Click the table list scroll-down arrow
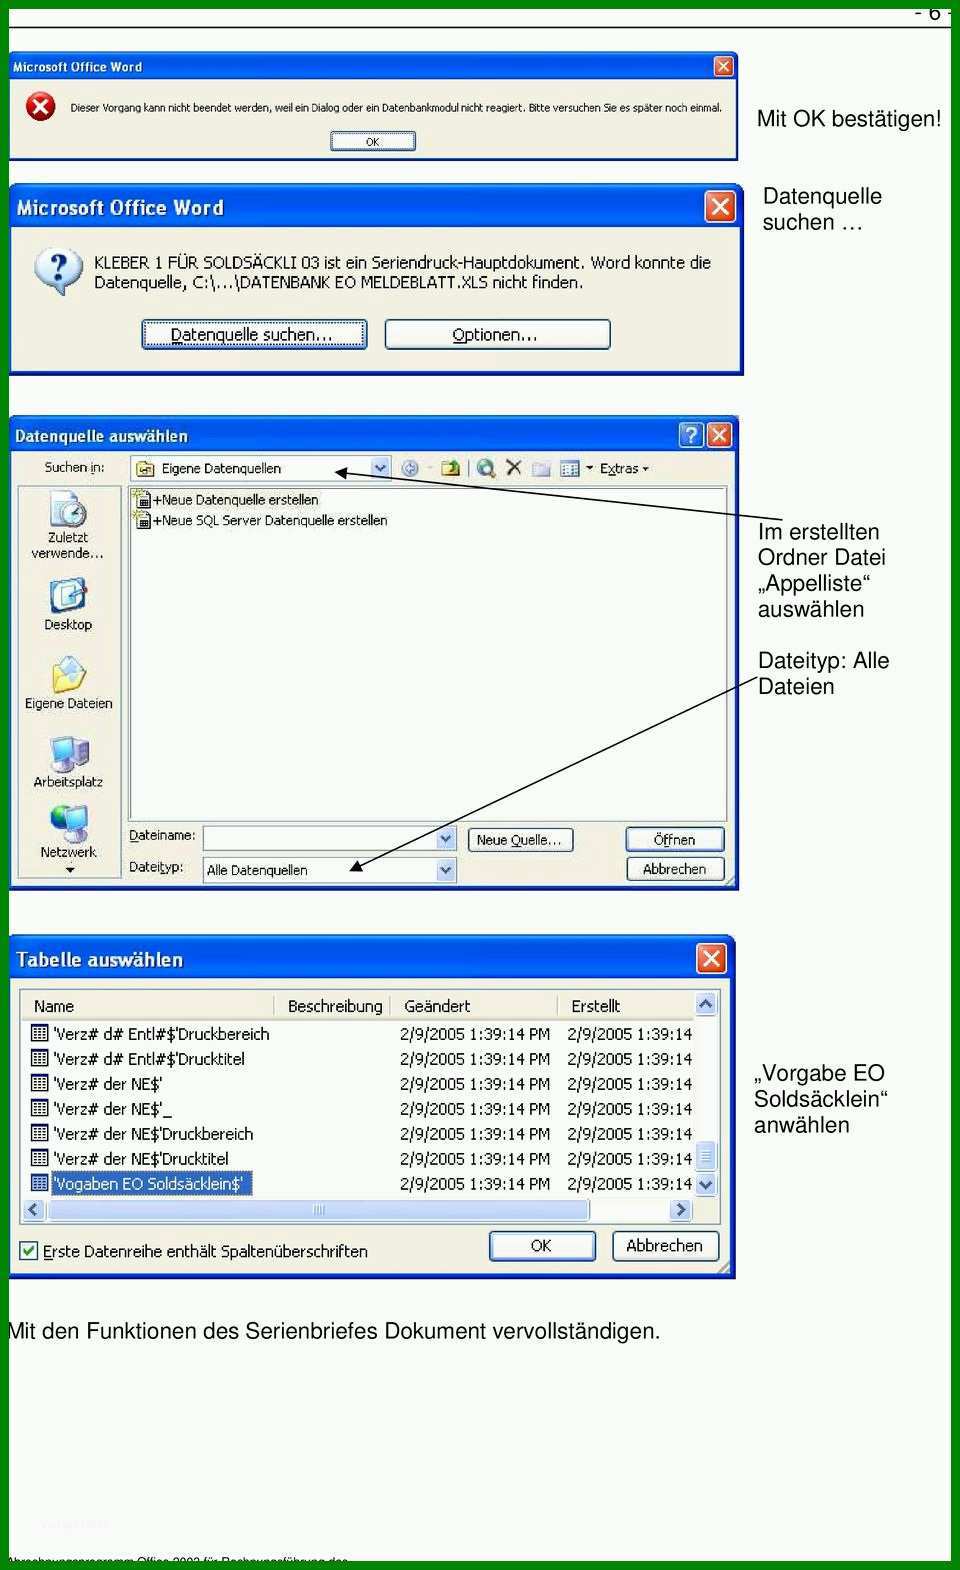960x1570 pixels. point(706,1184)
